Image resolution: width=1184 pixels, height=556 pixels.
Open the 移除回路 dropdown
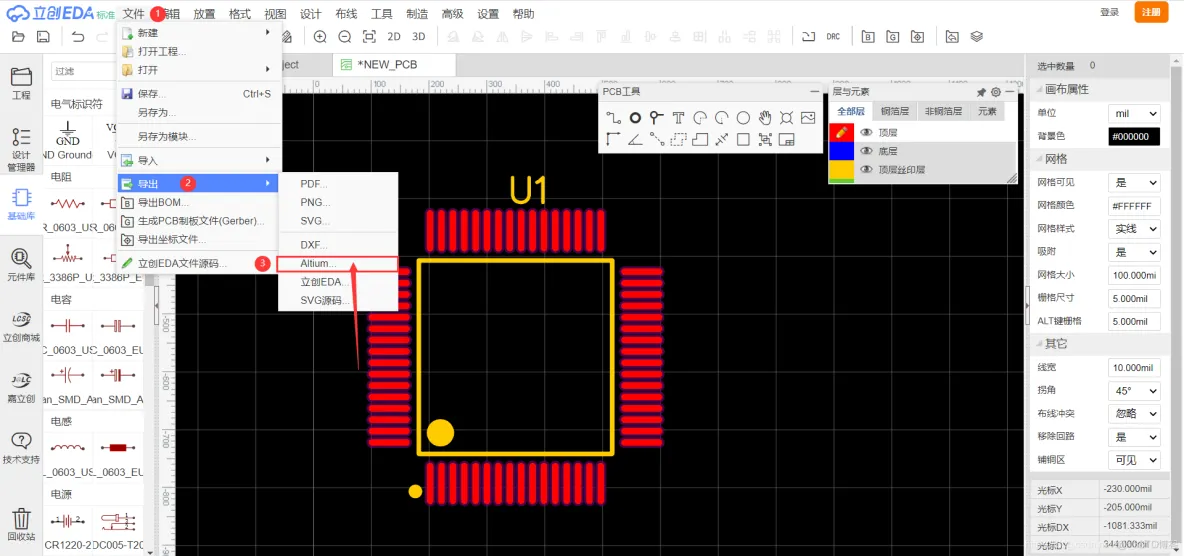pos(1134,437)
